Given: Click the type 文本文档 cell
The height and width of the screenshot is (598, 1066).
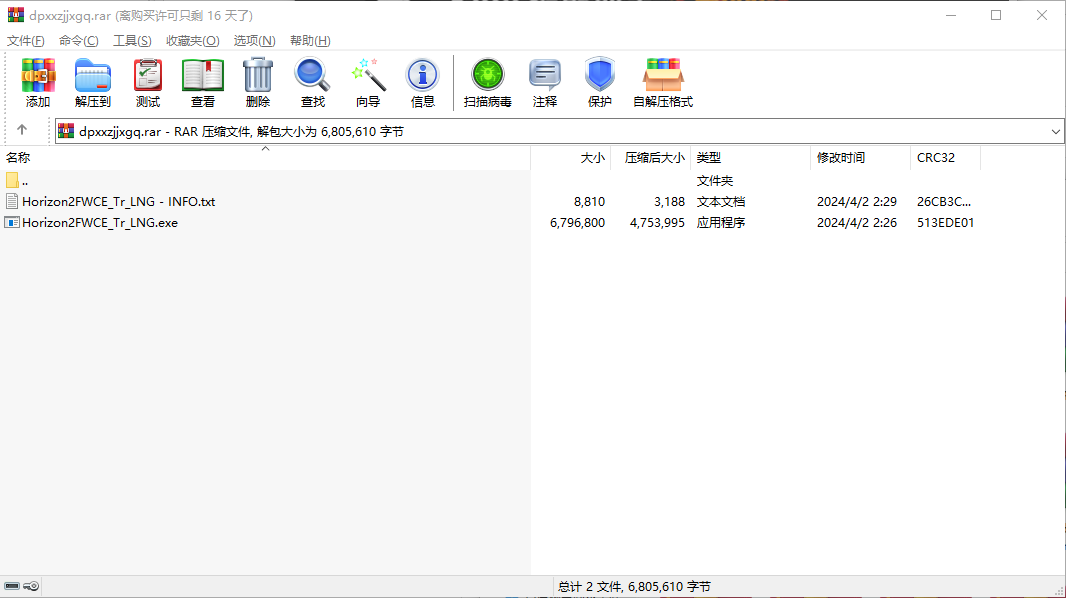Looking at the screenshot, I should pos(721,202).
